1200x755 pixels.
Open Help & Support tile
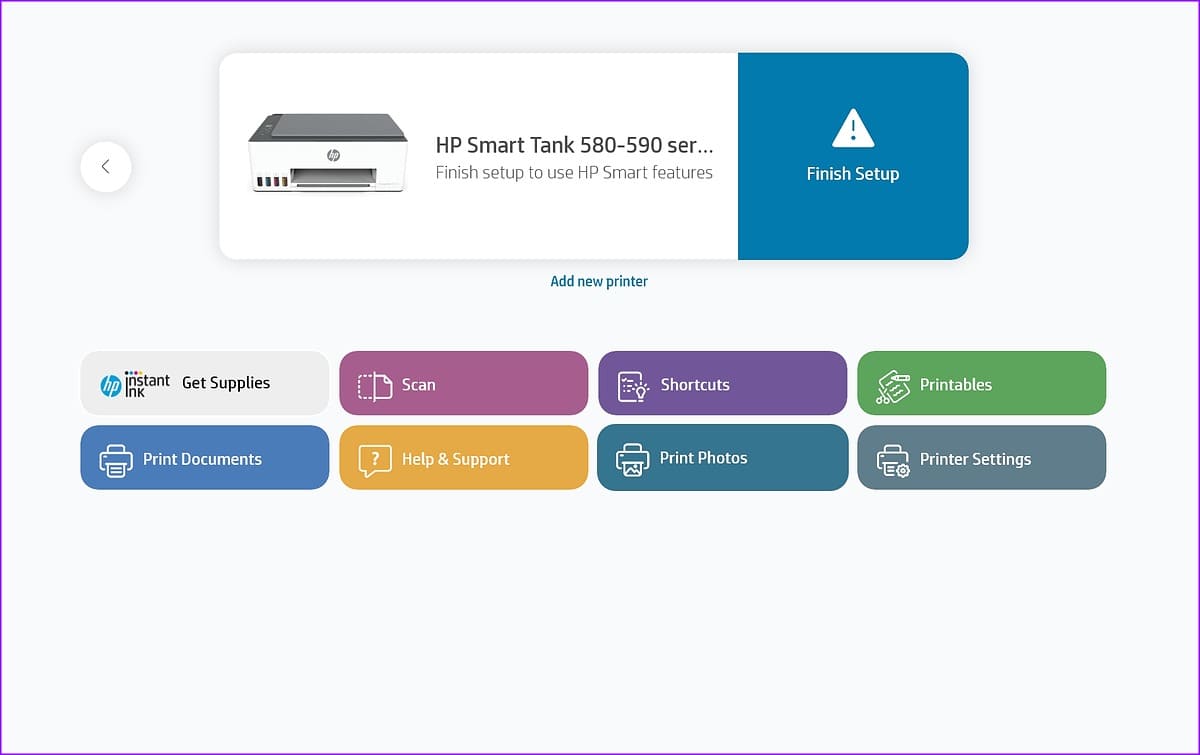coord(464,458)
